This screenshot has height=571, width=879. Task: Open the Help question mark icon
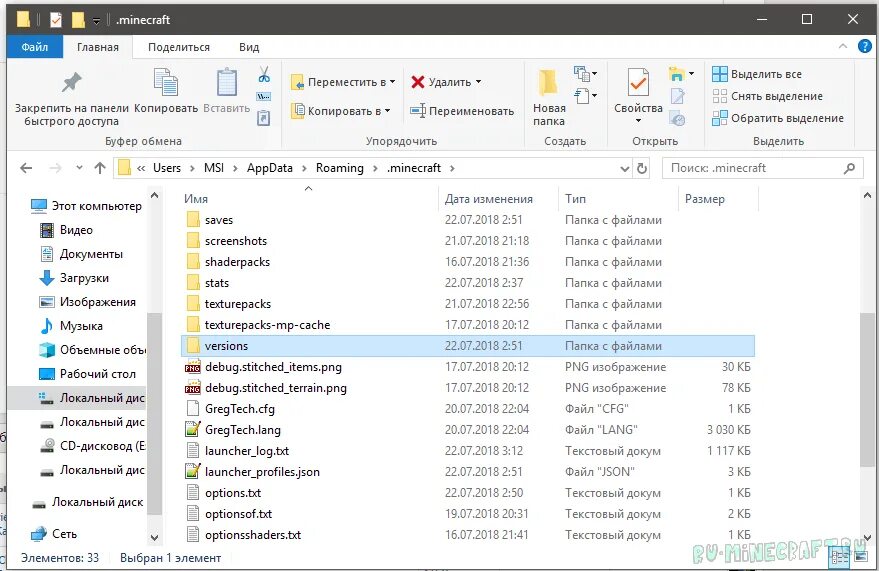click(865, 47)
